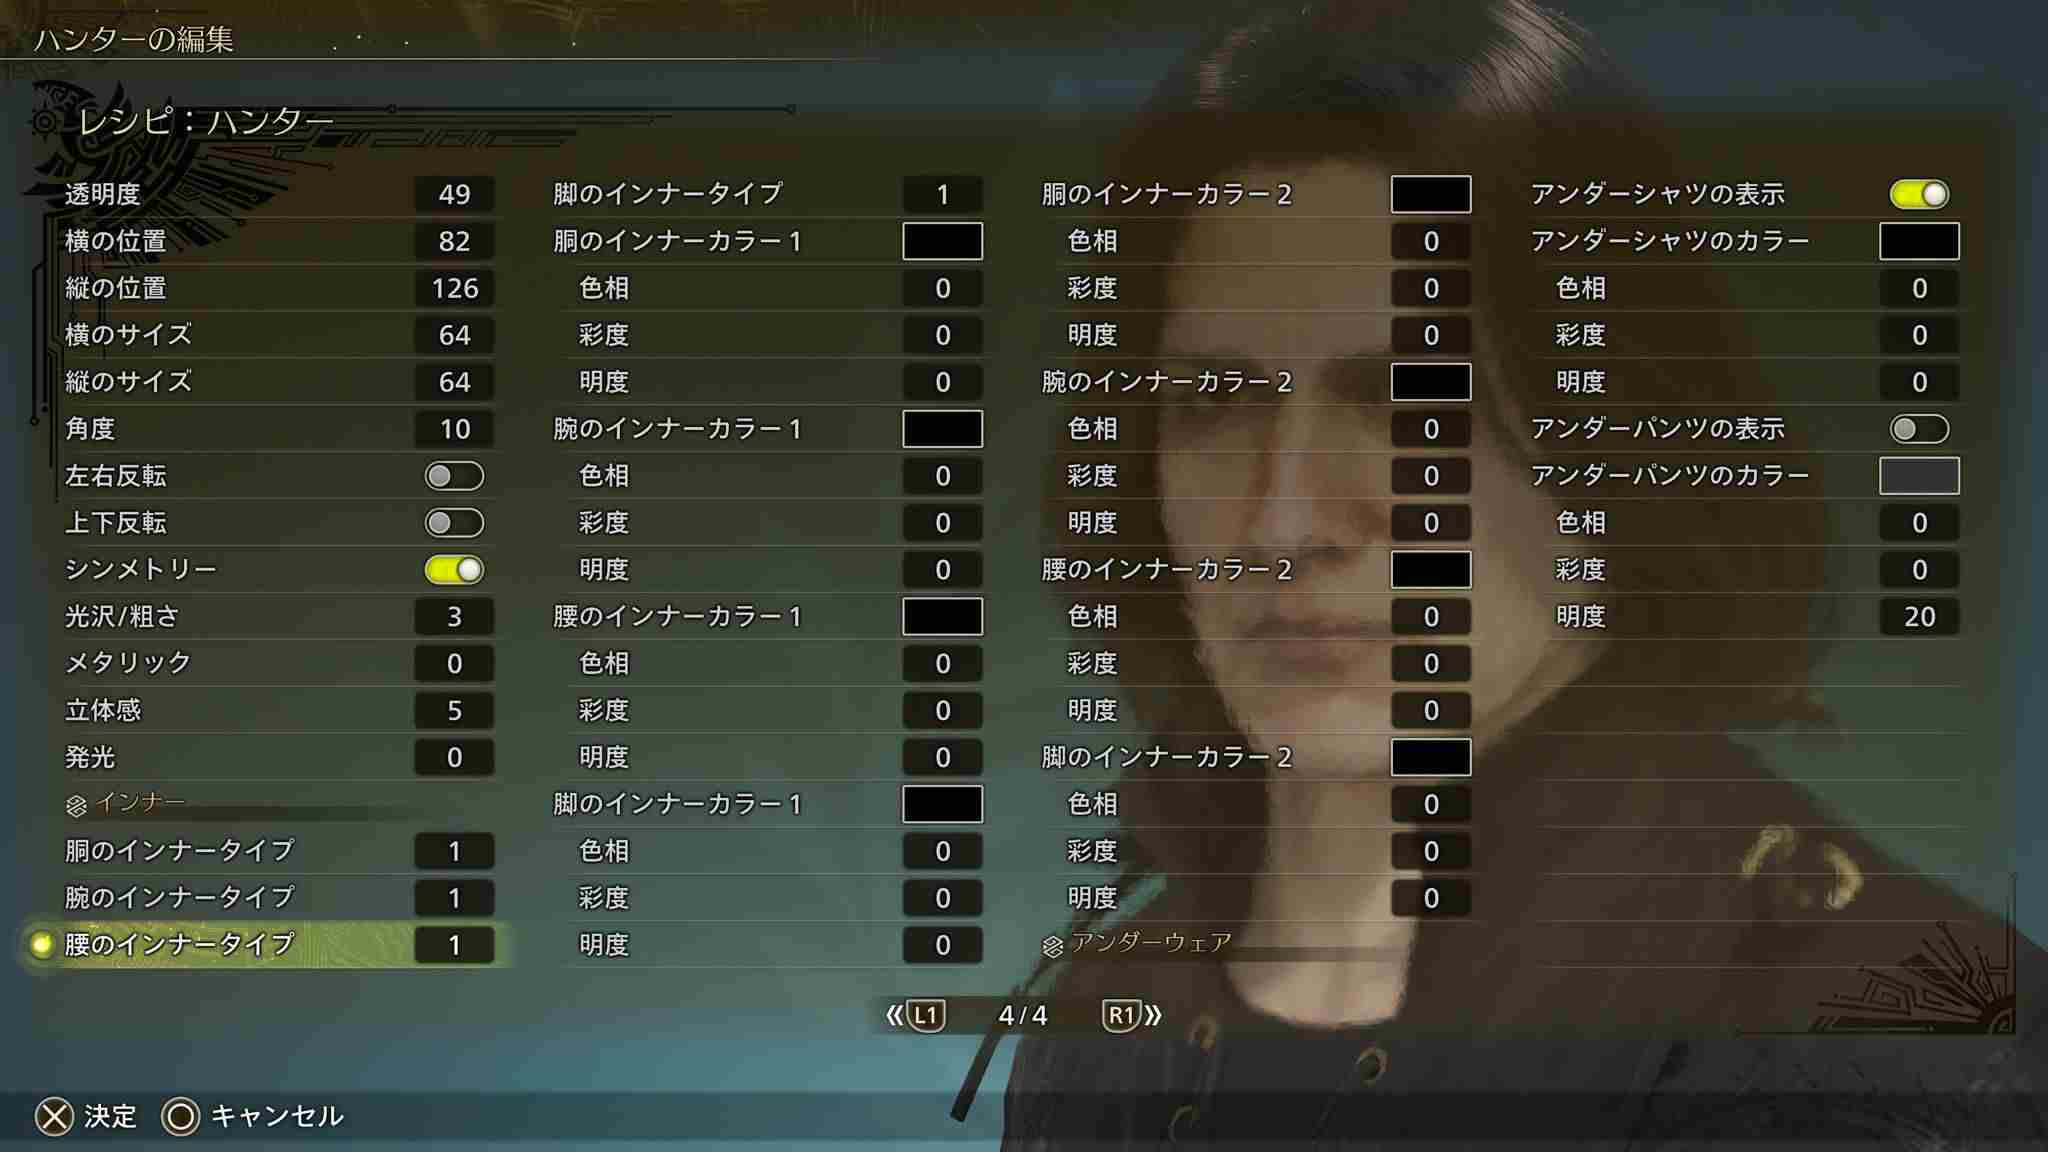Select 脚のインナータイプ value field
The image size is (2048, 1152).
coord(942,194)
